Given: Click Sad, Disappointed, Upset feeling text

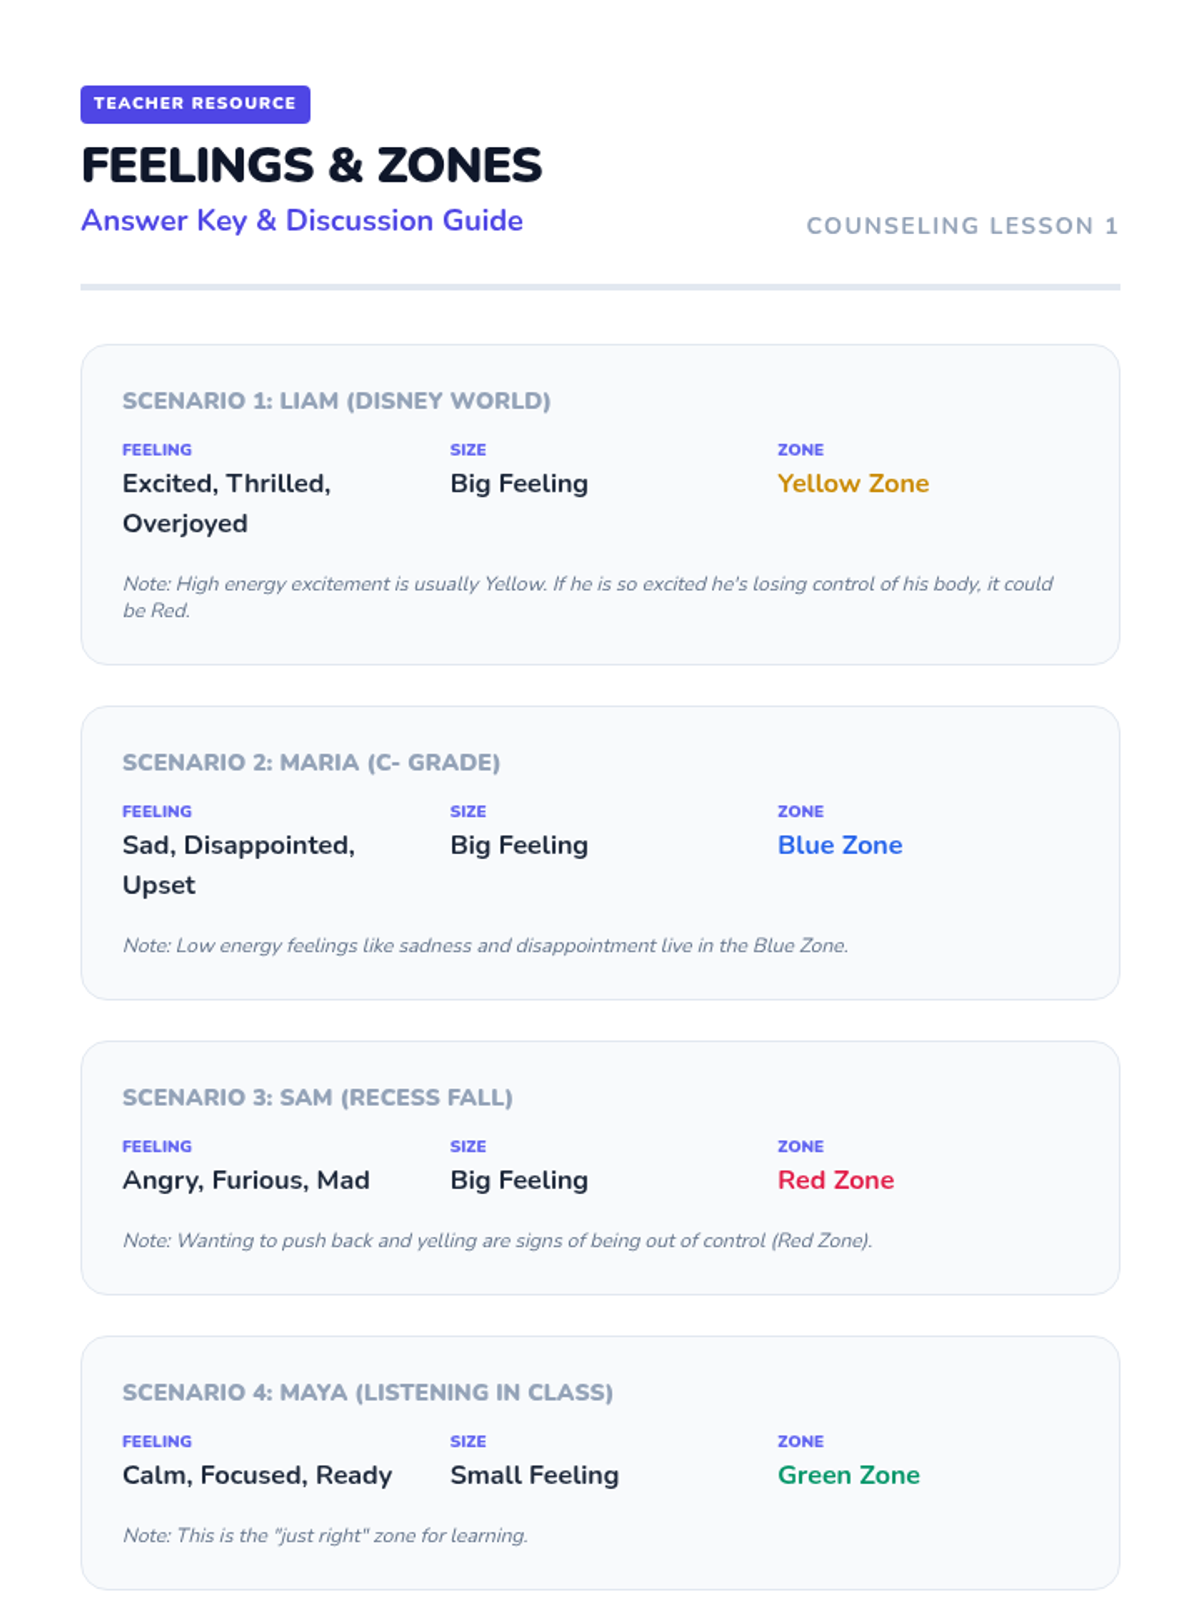Looking at the screenshot, I should (x=239, y=865).
